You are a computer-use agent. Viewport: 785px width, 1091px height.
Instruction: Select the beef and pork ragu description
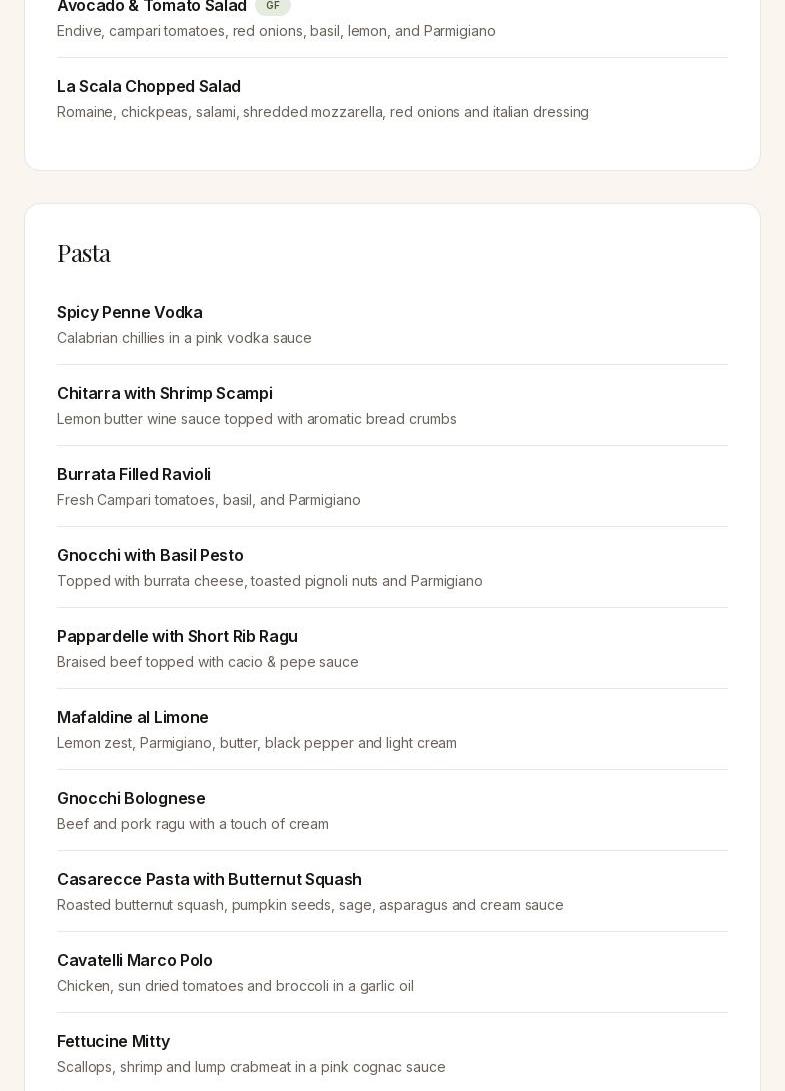click(193, 824)
